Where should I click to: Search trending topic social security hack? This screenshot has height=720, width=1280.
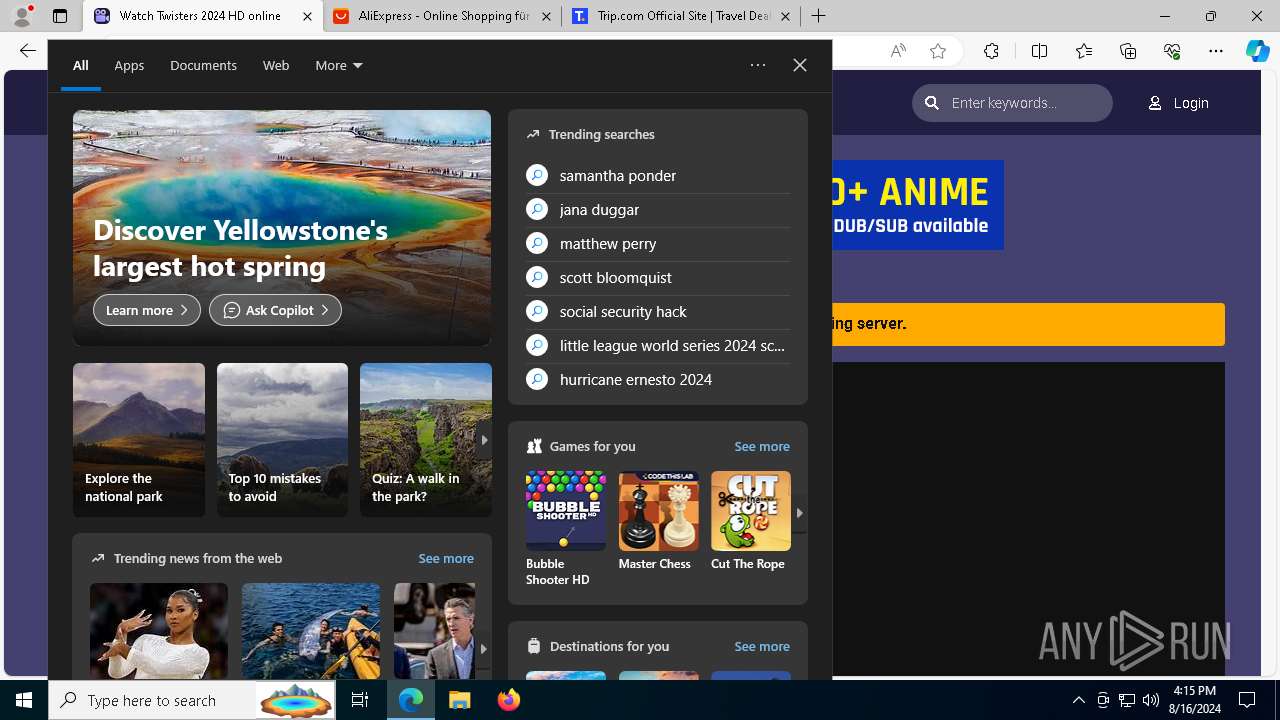(658, 311)
